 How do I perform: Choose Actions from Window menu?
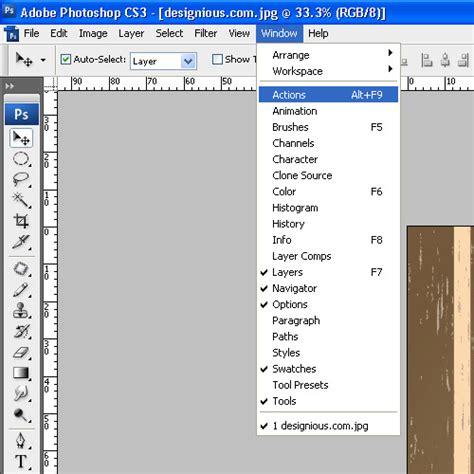pyautogui.click(x=328, y=95)
